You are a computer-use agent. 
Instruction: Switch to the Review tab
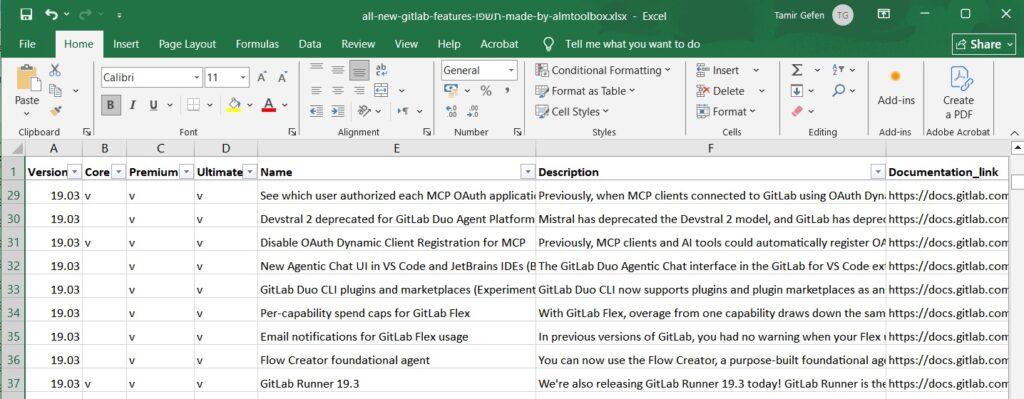358,44
